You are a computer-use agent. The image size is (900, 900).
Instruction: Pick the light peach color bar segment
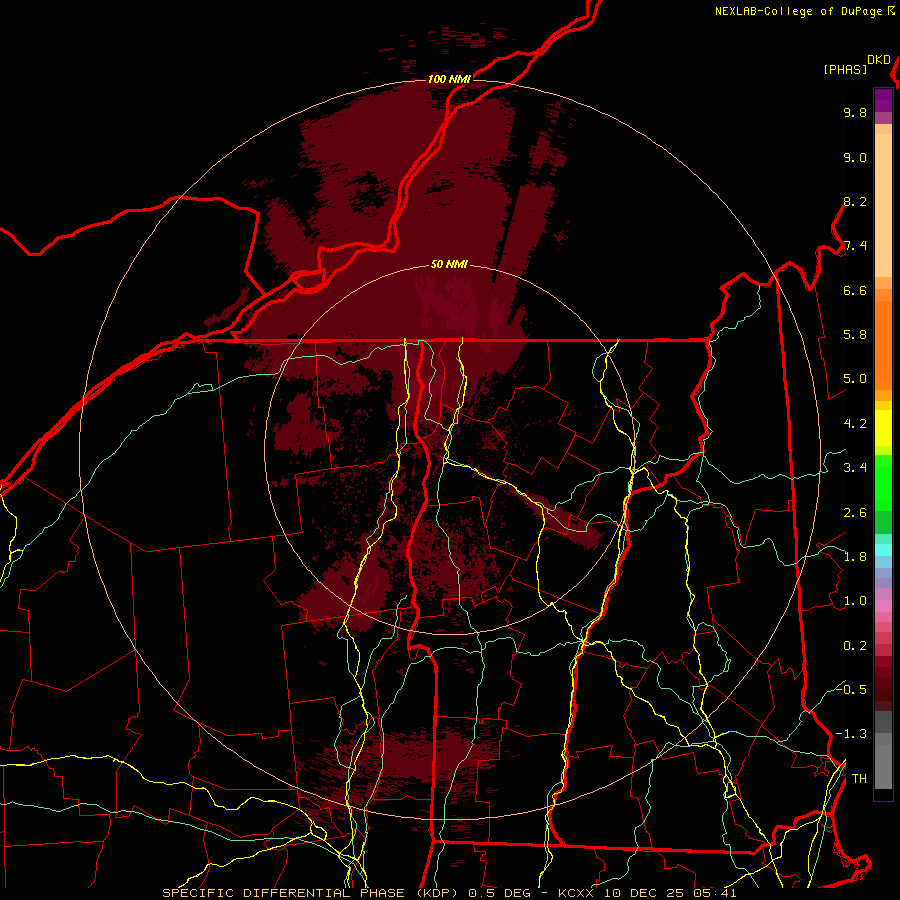coord(883,205)
